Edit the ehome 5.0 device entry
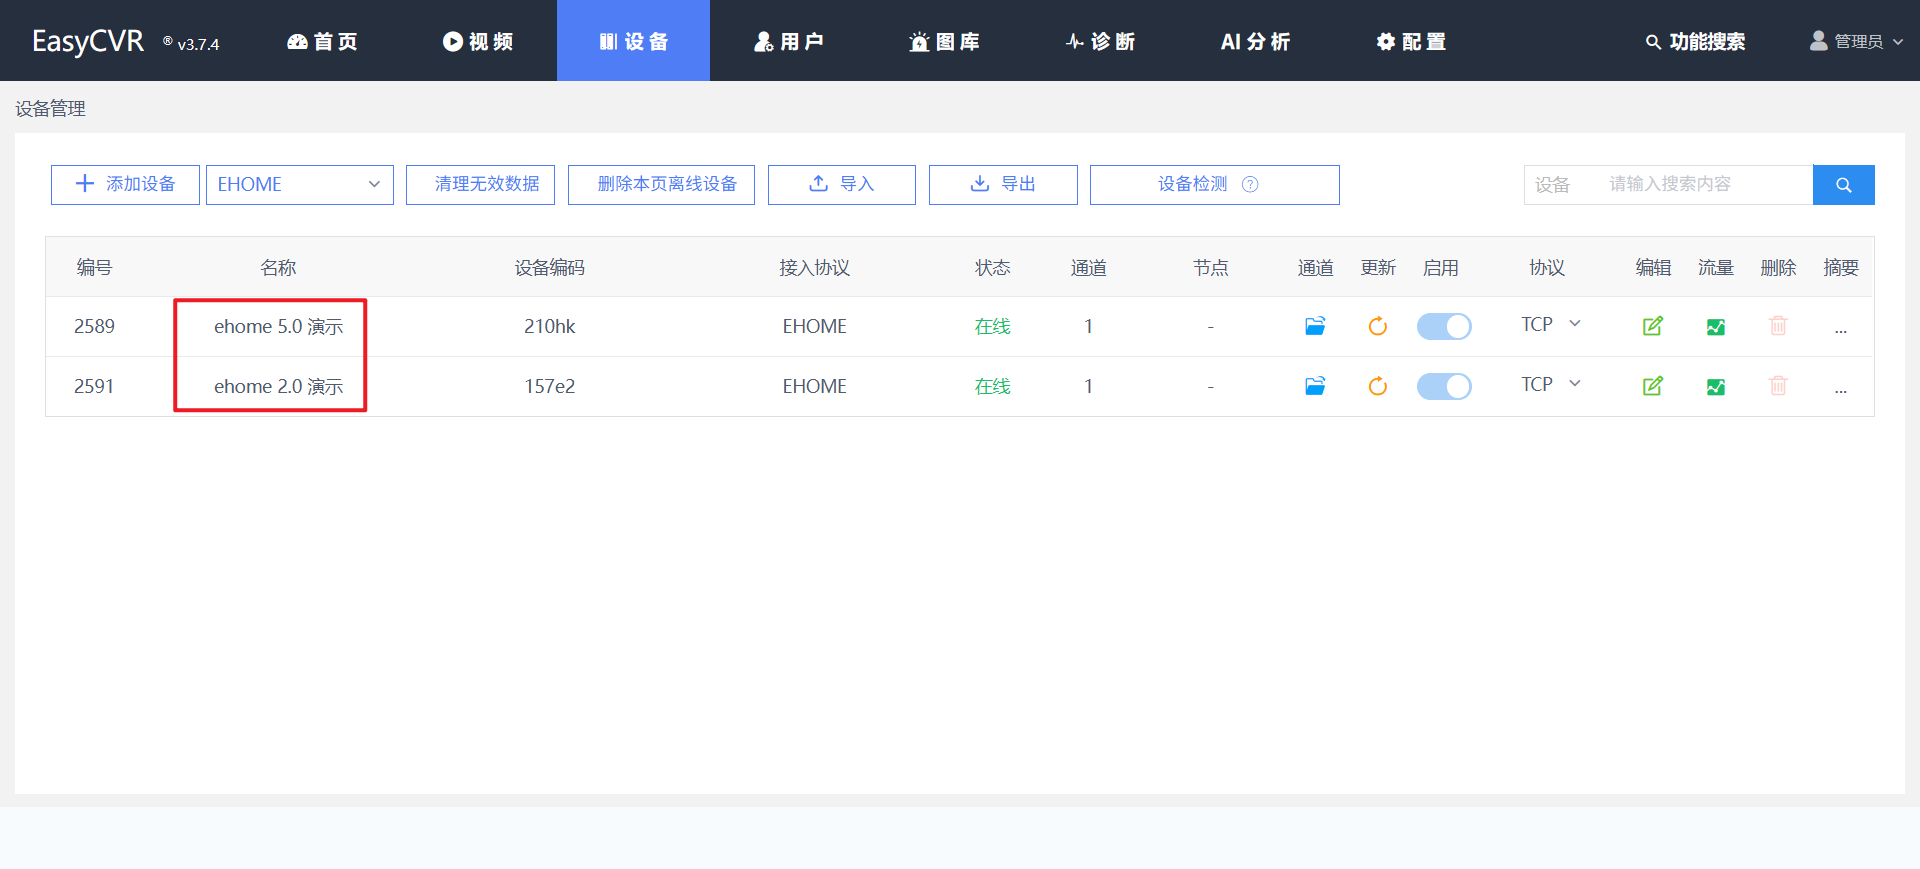Viewport: 1920px width, 869px height. coord(1652,326)
